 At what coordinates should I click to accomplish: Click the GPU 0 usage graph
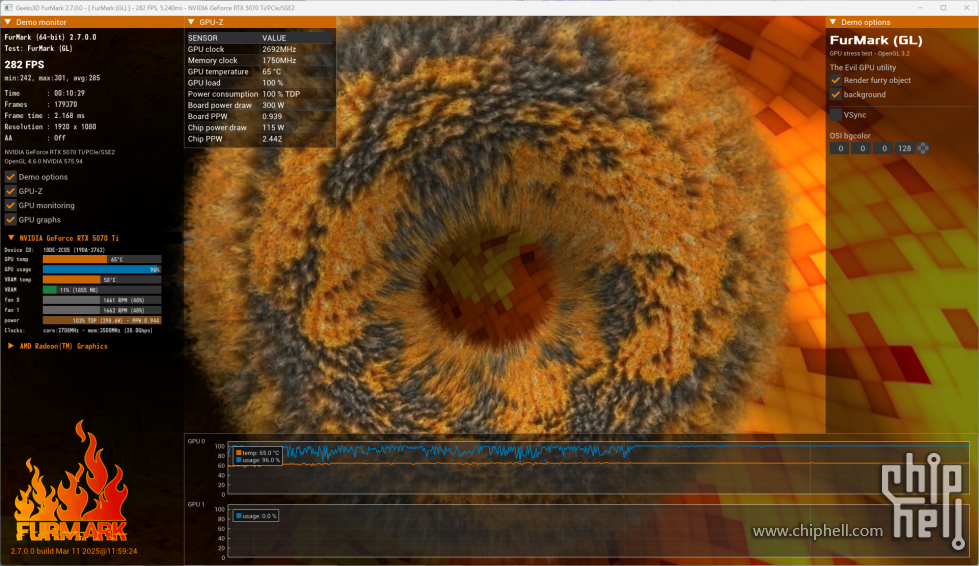tap(598, 469)
